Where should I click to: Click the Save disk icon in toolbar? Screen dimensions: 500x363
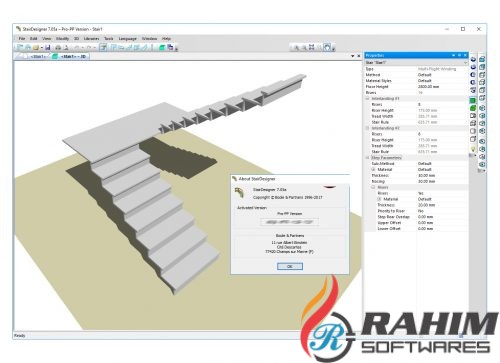pyautogui.click(x=47, y=48)
